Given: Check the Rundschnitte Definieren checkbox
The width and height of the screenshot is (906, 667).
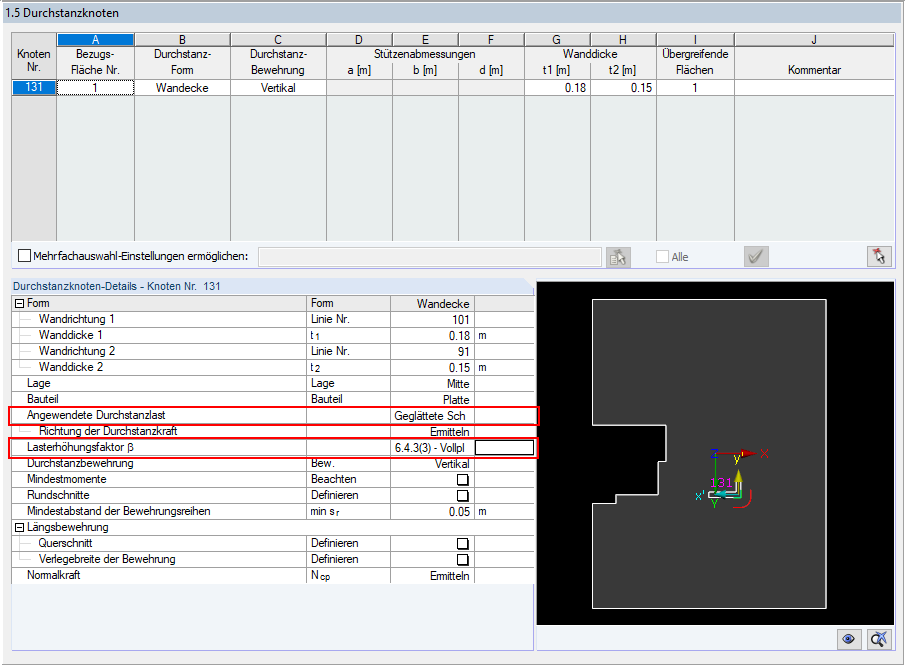Looking at the screenshot, I should [462, 495].
